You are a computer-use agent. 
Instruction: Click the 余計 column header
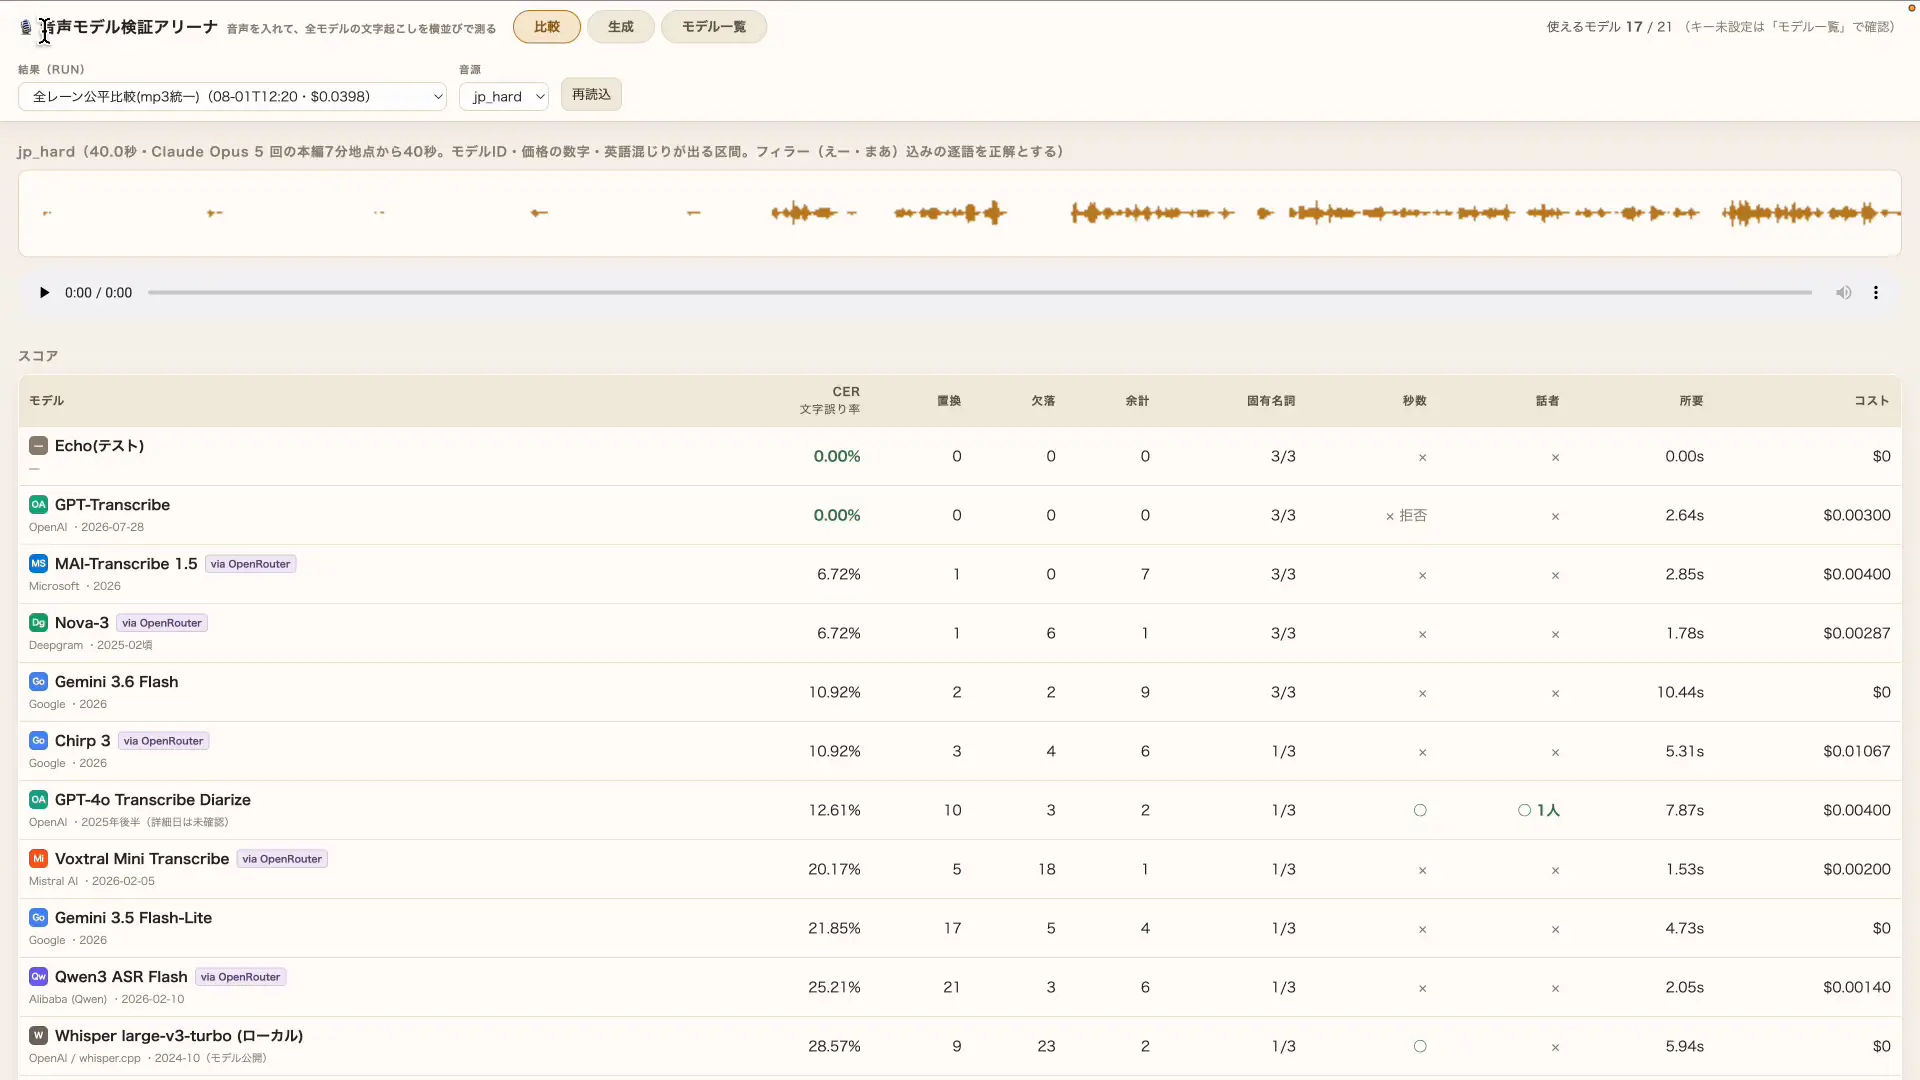pos(1137,401)
